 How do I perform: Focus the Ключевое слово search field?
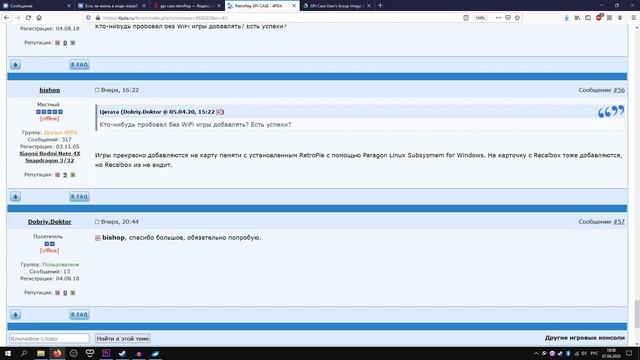tap(49, 338)
